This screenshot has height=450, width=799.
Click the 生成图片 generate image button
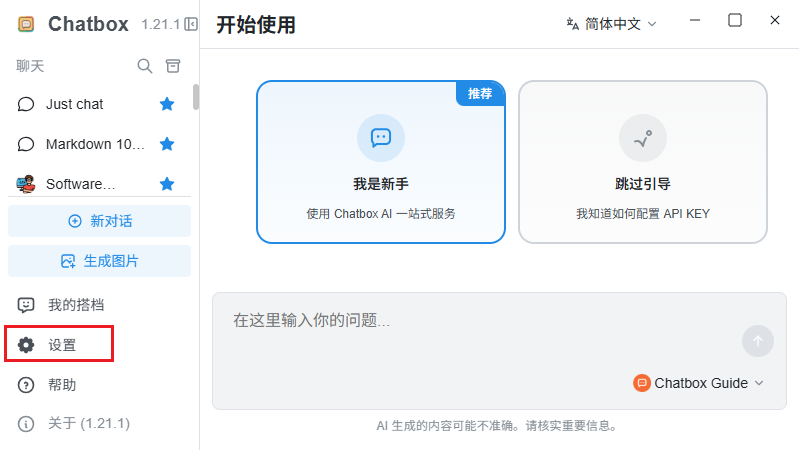click(99, 261)
